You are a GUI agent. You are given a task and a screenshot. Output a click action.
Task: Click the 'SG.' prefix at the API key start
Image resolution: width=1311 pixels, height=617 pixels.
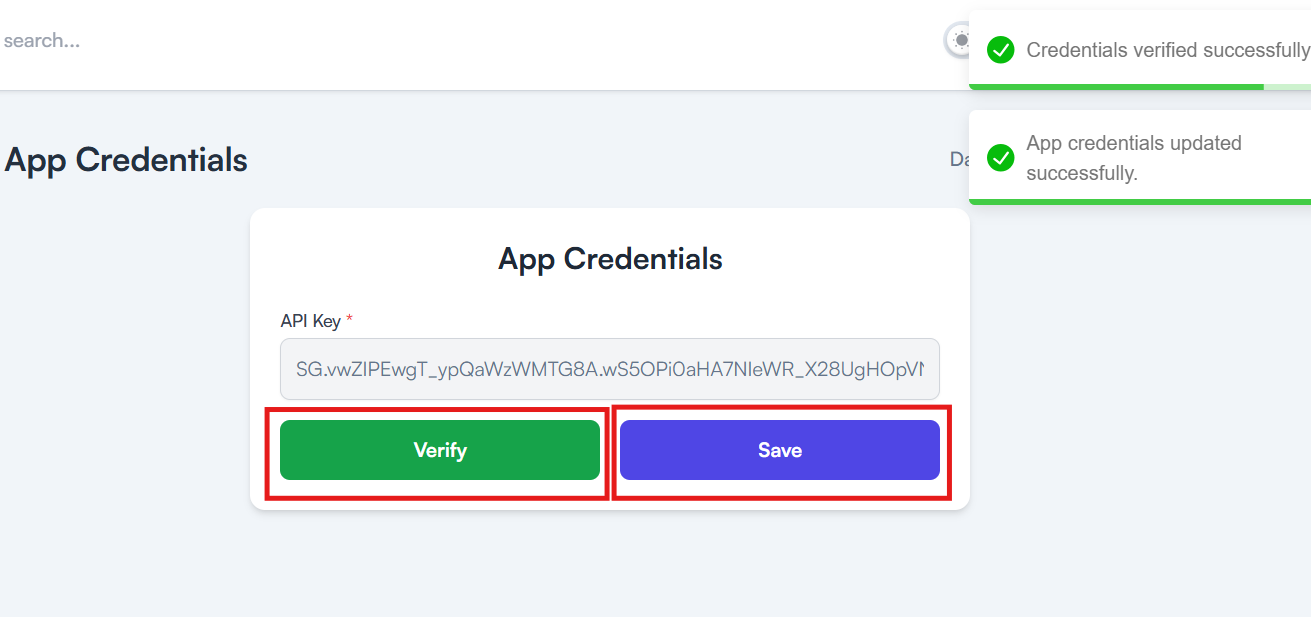click(x=310, y=369)
